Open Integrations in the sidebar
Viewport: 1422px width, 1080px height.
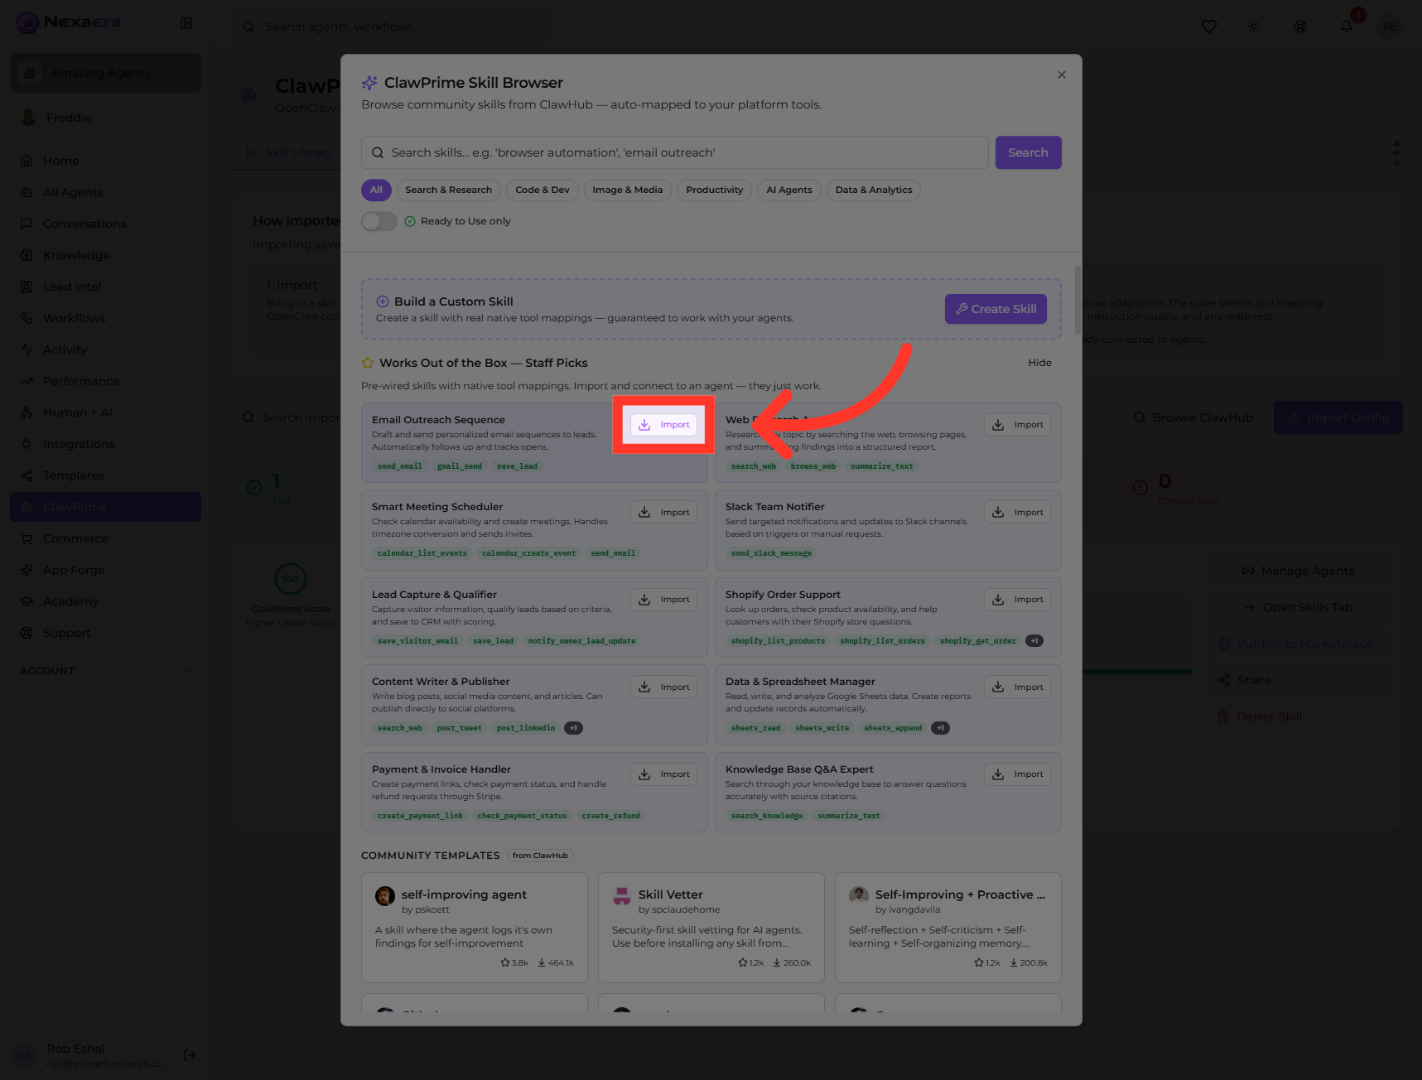tap(105, 444)
